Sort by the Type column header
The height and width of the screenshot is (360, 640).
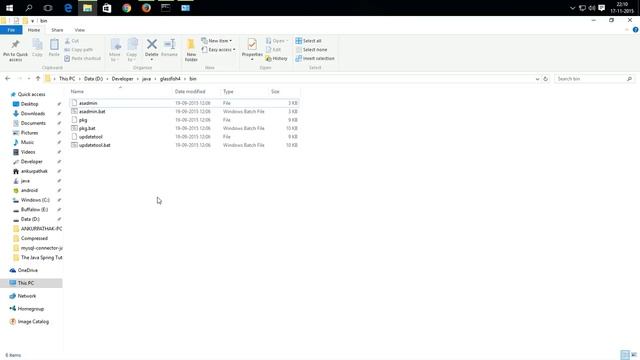228,91
